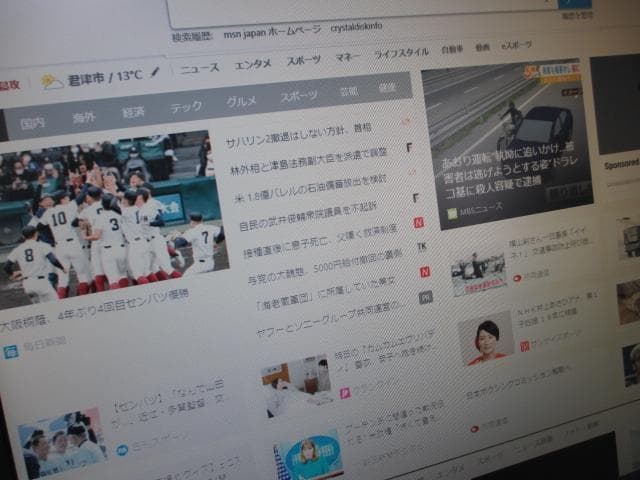
Task: Open the 国内 news category tab
Action: click(33, 123)
